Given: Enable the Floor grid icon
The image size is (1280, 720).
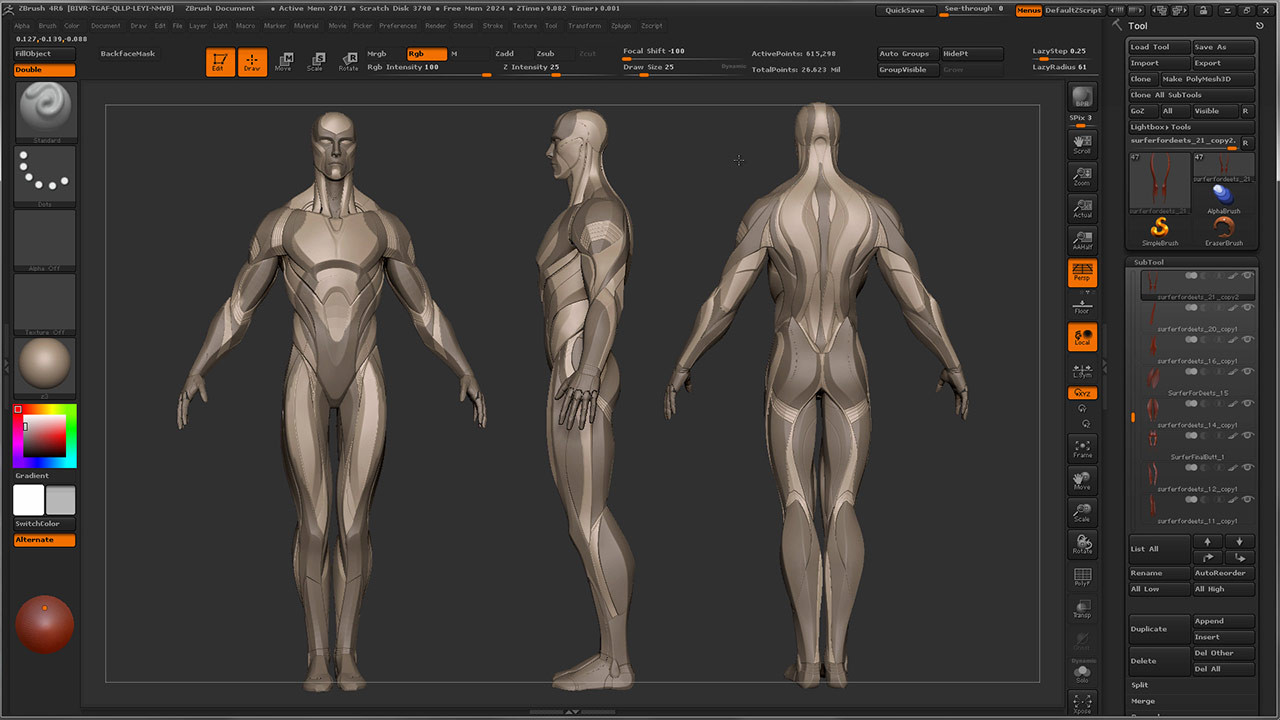Looking at the screenshot, I should coord(1082,304).
